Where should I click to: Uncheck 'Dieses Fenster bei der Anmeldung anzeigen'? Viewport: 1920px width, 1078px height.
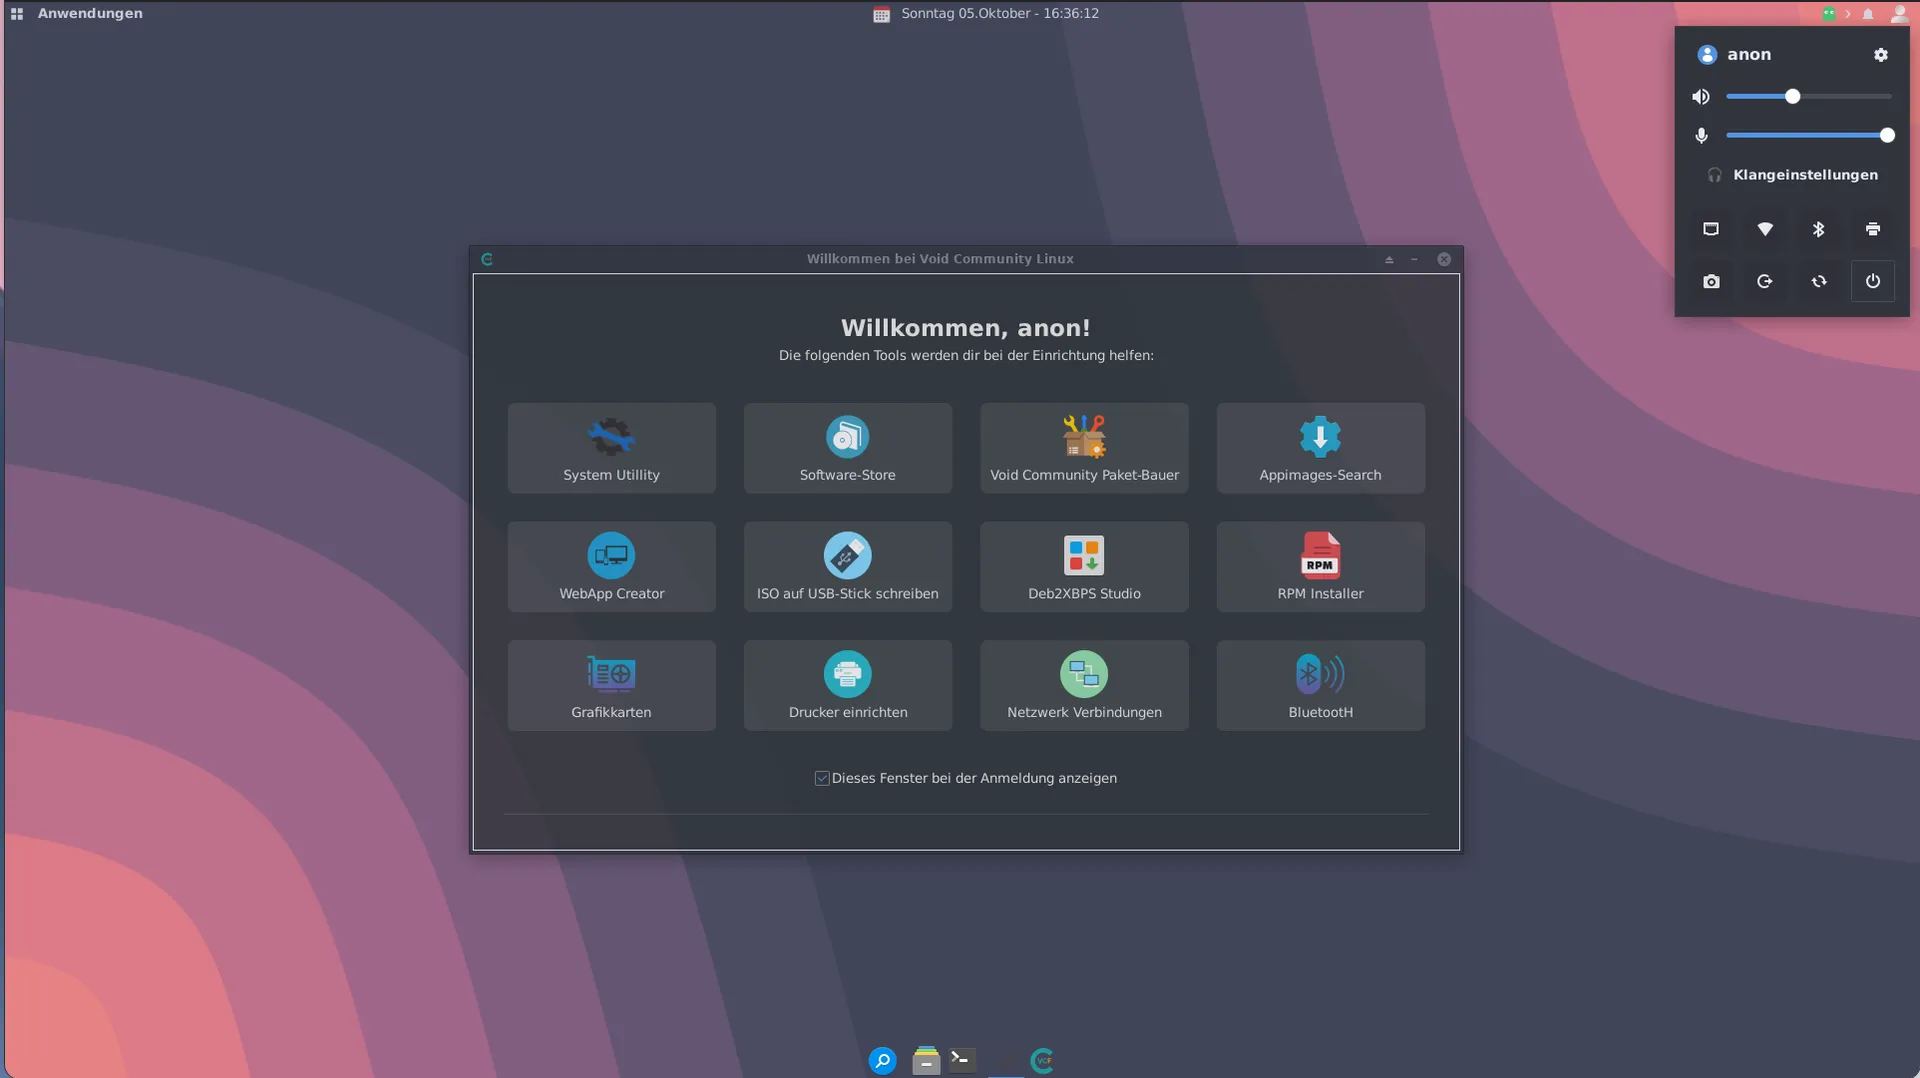822,778
